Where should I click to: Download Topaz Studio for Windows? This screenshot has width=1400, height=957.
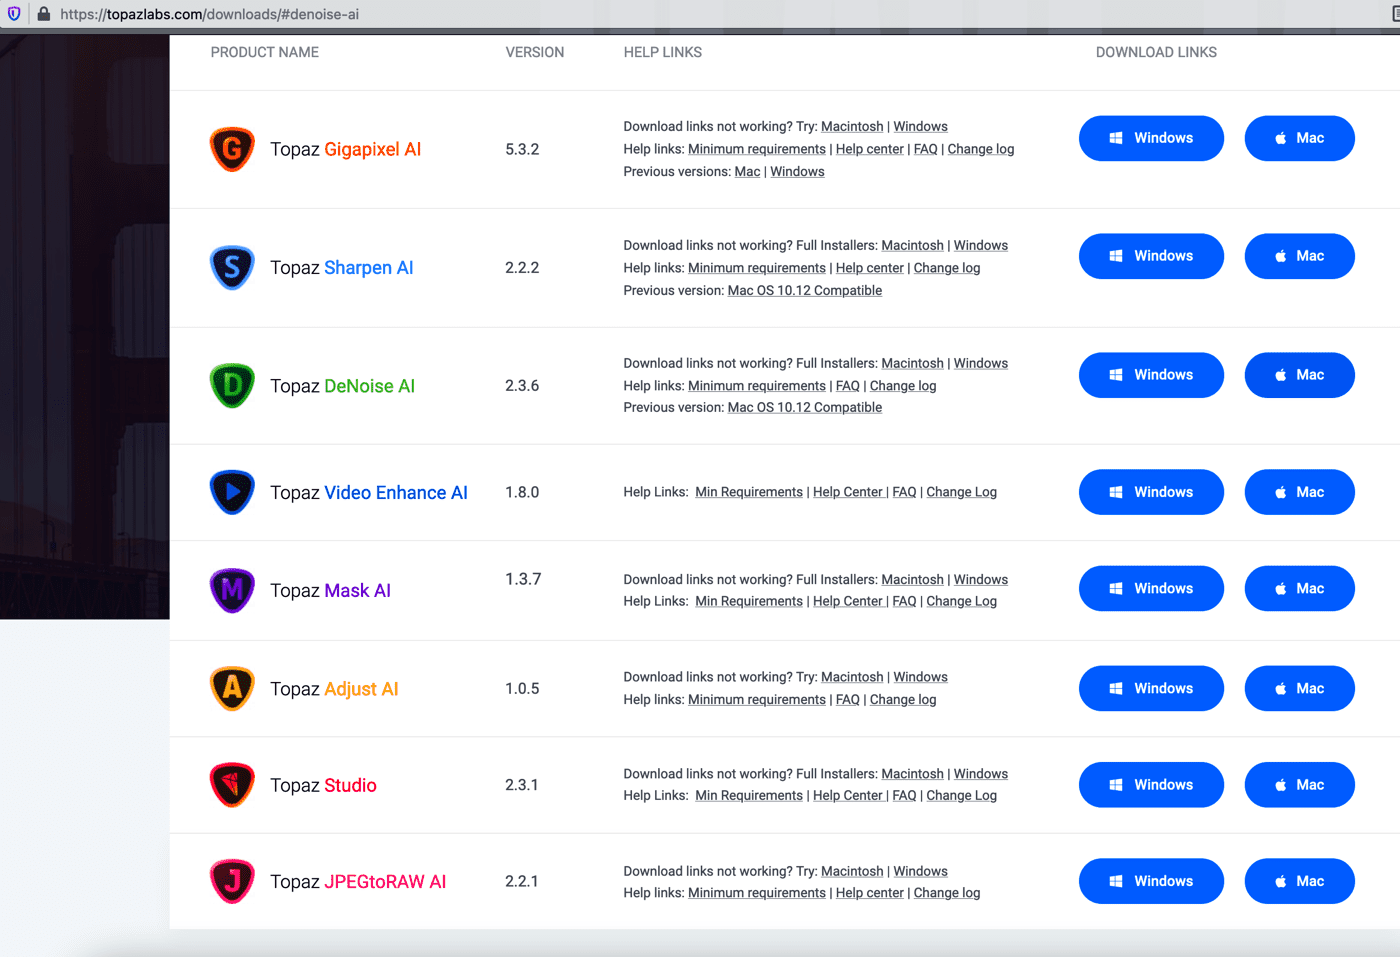pyautogui.click(x=1151, y=785)
